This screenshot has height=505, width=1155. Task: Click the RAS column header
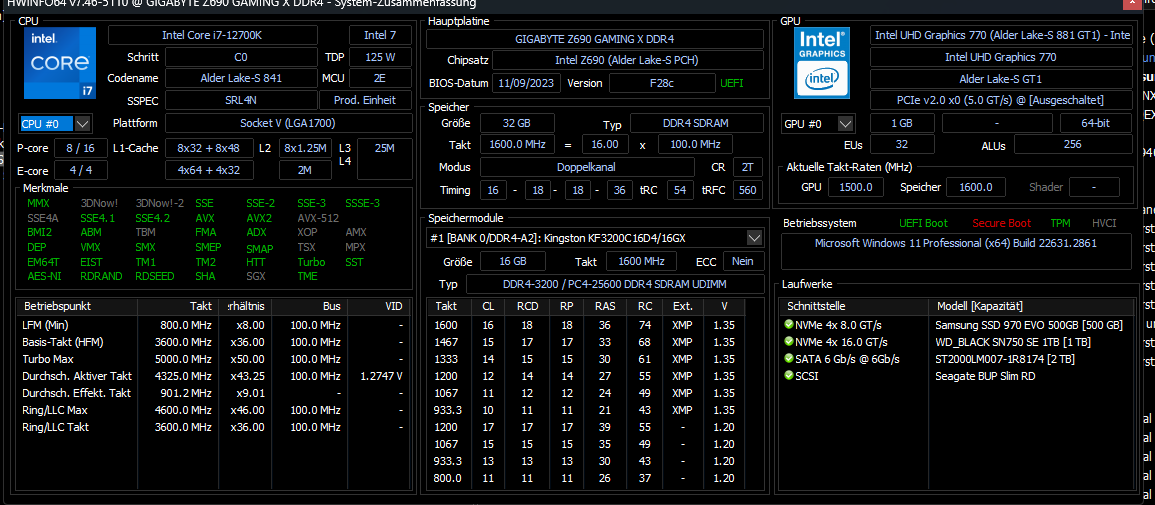pos(603,306)
